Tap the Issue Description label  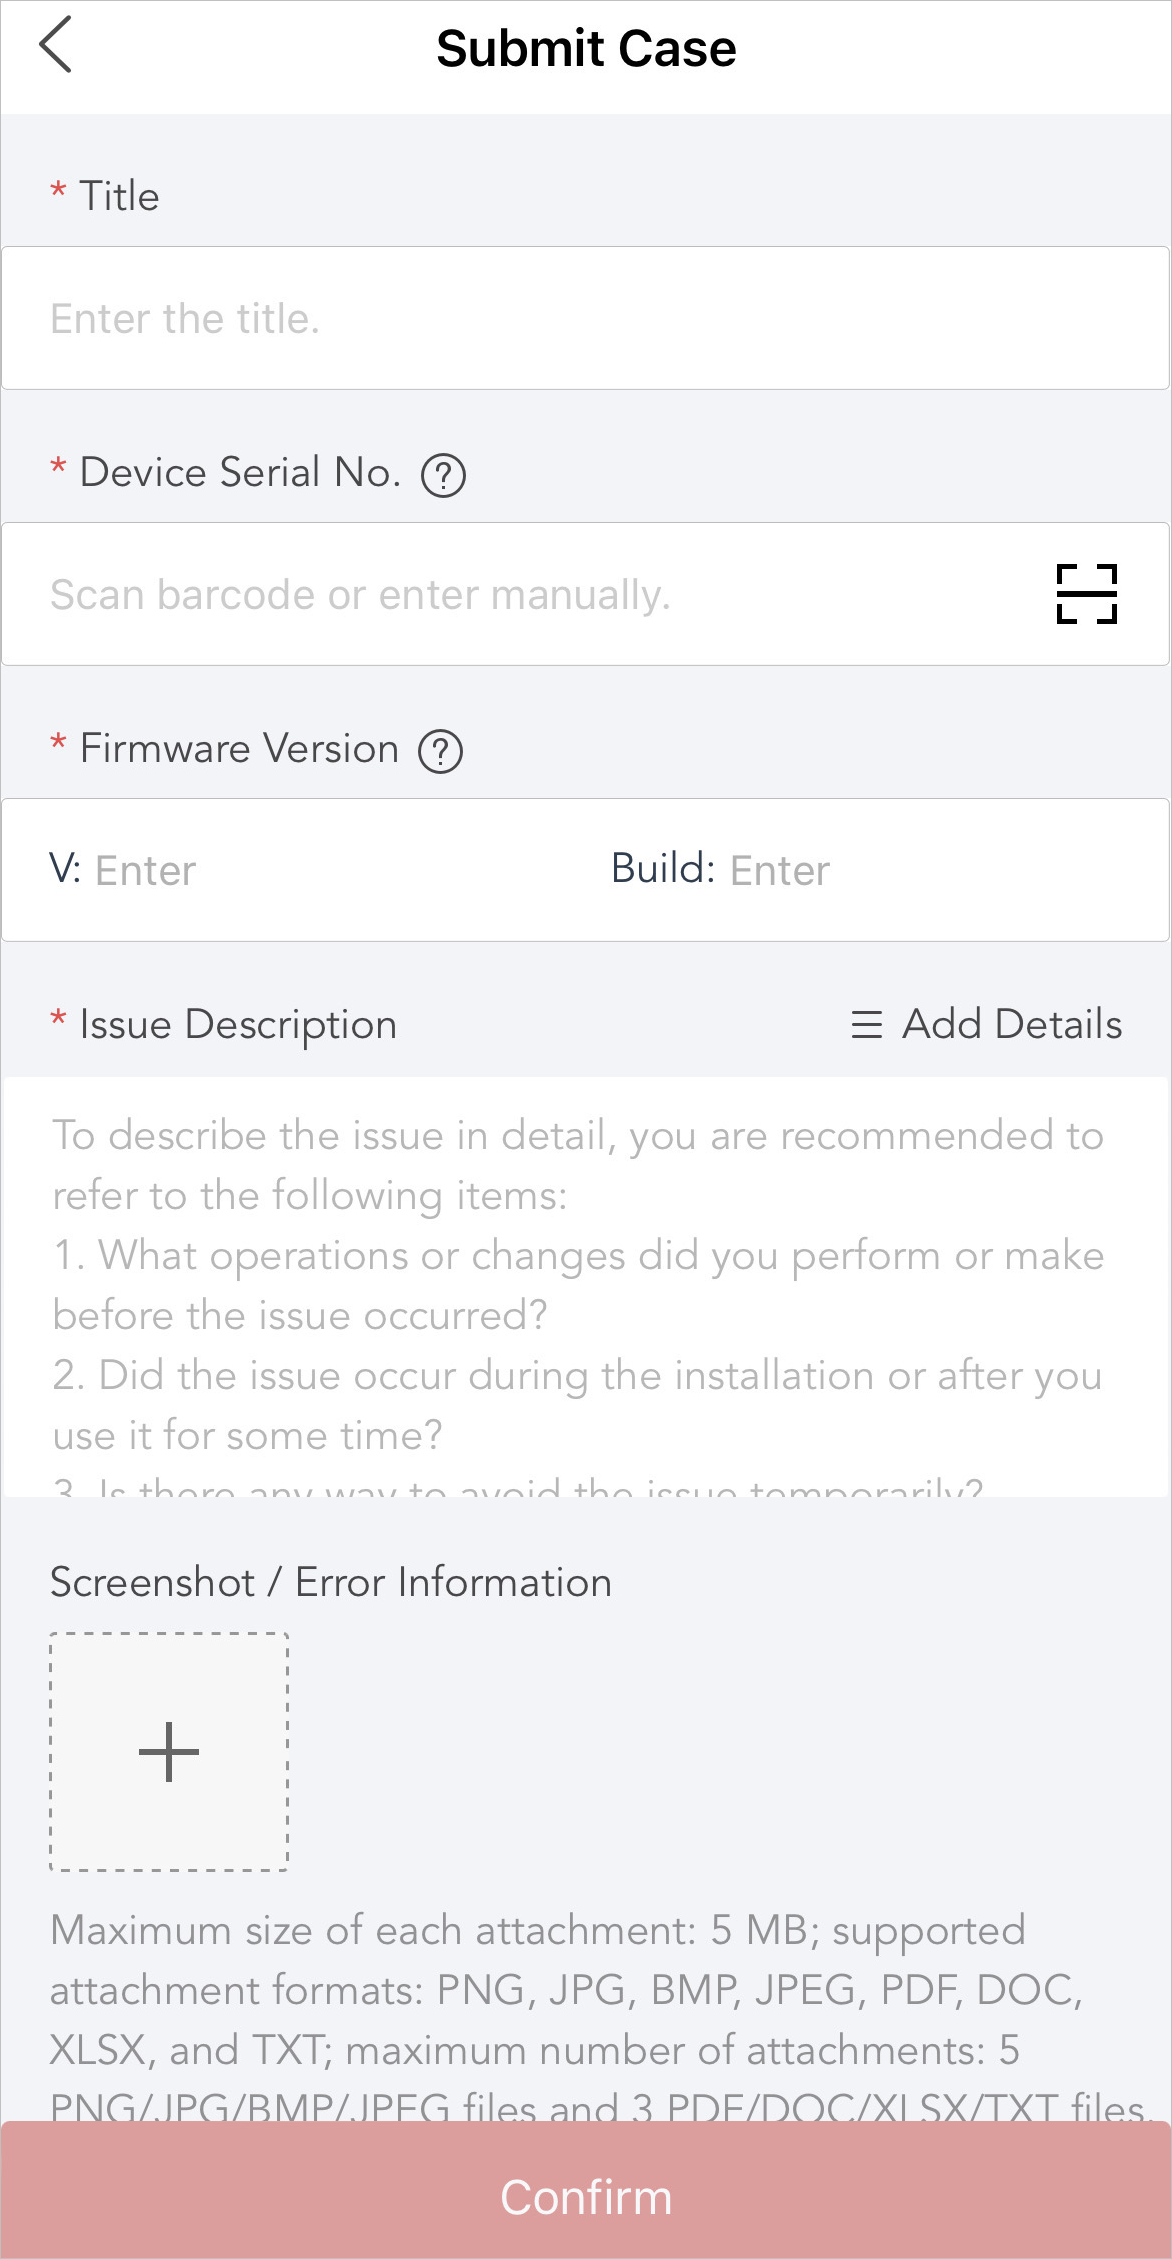[238, 1025]
